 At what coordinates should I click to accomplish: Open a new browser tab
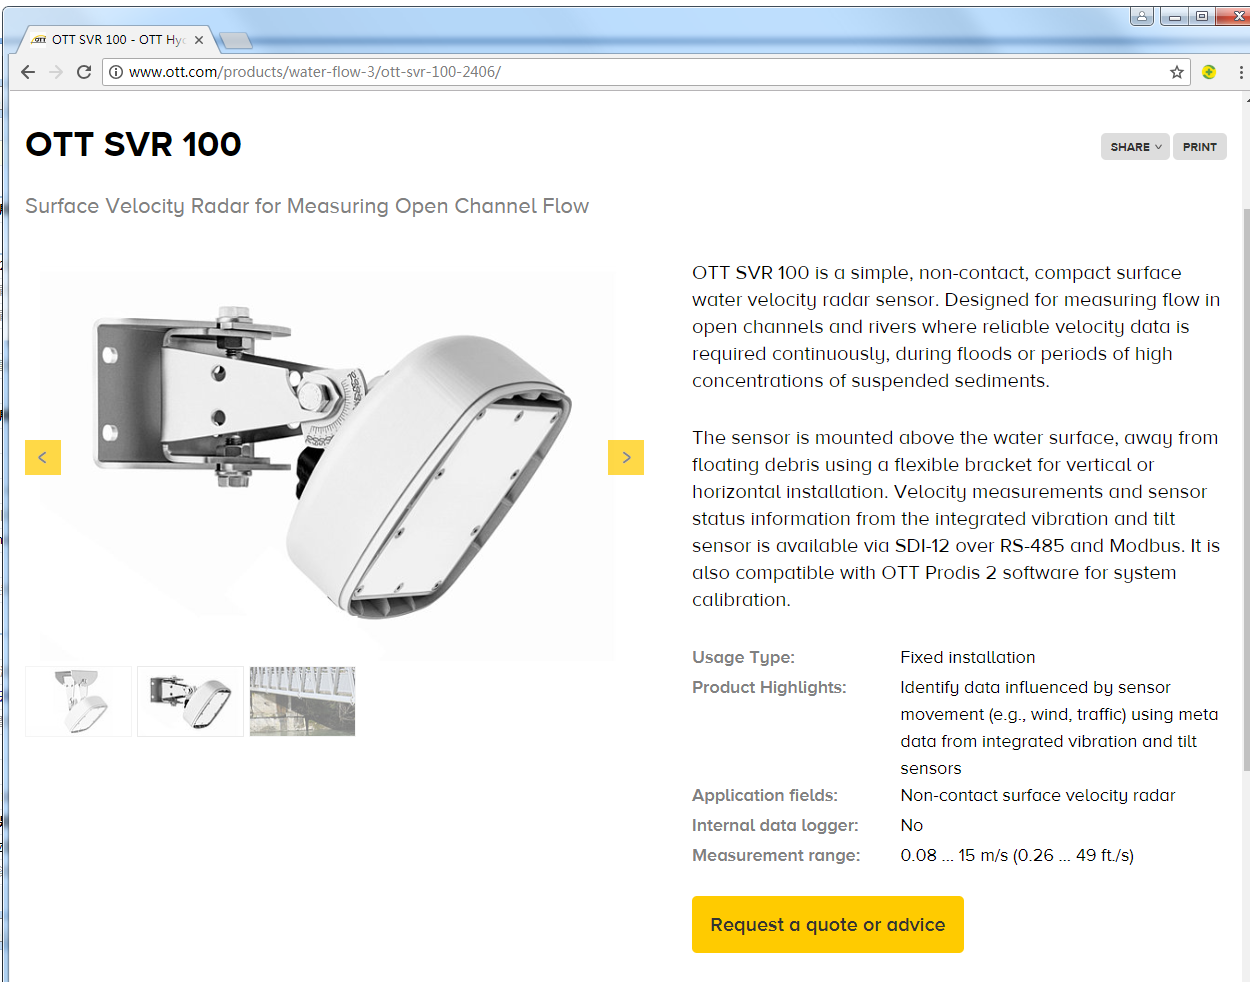coord(235,40)
